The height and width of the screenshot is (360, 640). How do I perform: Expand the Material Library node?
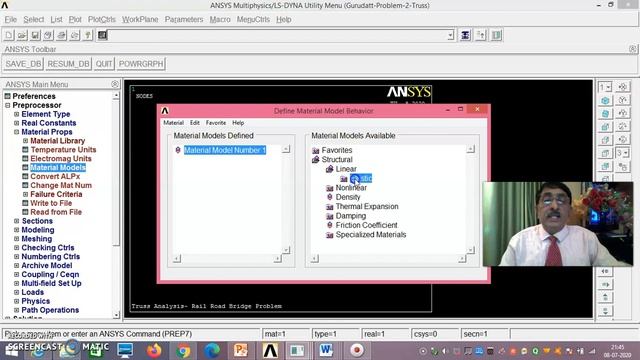pyautogui.click(x=25, y=141)
